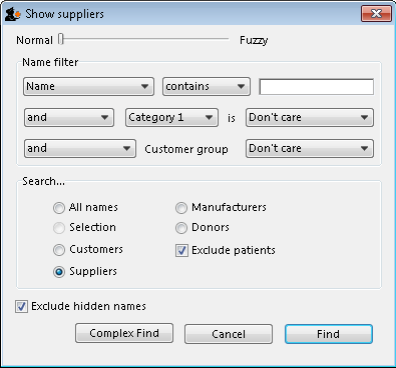The image size is (396, 368).
Task: Open the Category 1 dropdown
Action: coord(172,117)
